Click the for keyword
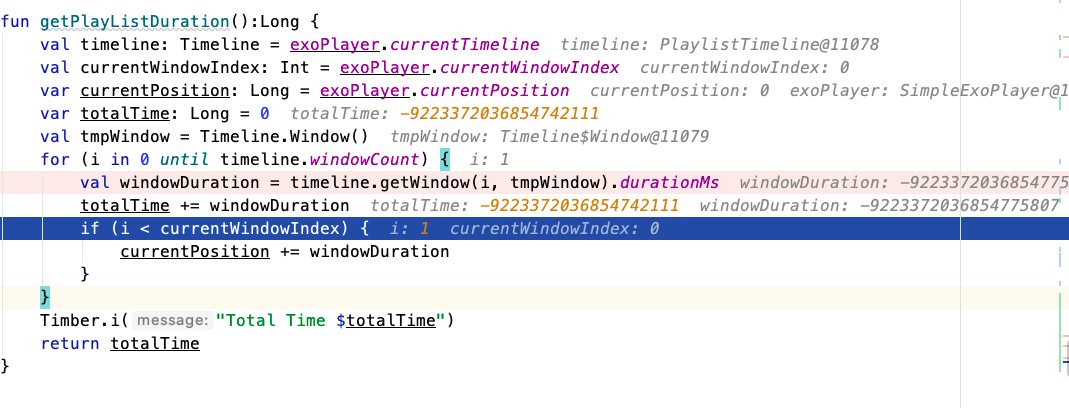The width and height of the screenshot is (1069, 408). [x=55, y=160]
